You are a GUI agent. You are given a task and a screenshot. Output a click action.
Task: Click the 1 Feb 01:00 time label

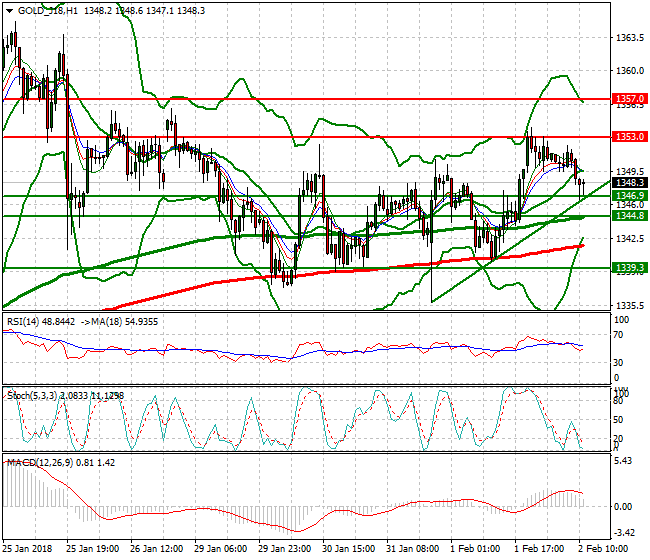(475, 549)
